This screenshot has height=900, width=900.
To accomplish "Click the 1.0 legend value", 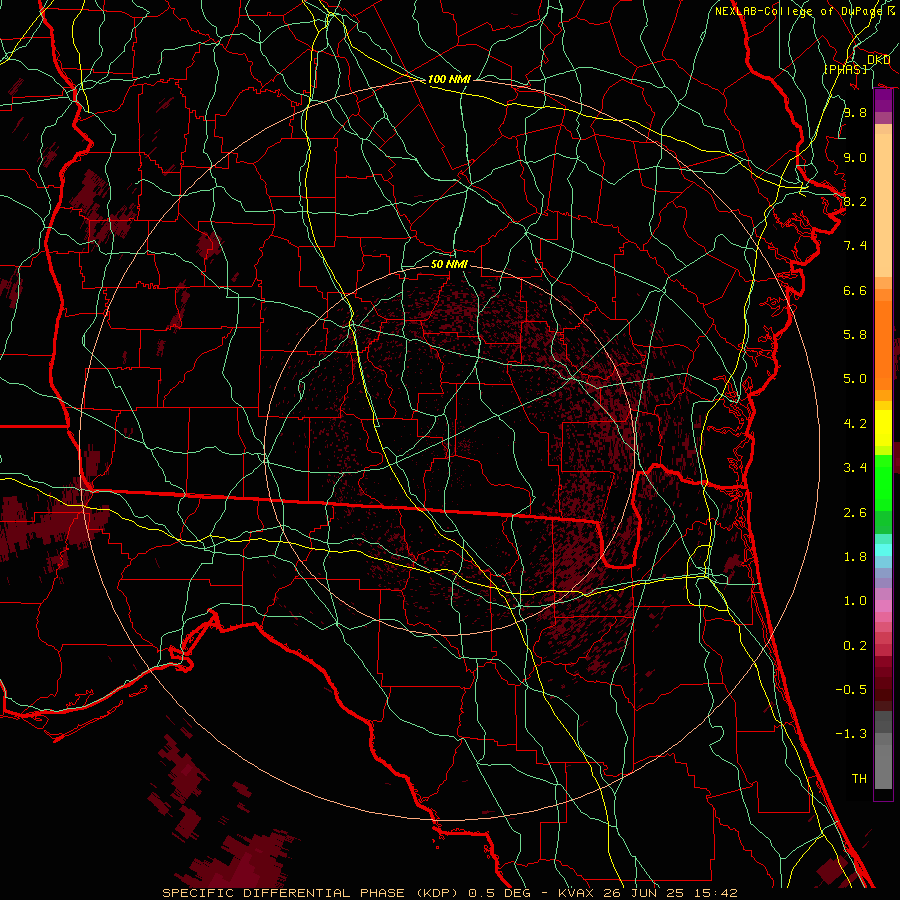I will (x=855, y=601).
